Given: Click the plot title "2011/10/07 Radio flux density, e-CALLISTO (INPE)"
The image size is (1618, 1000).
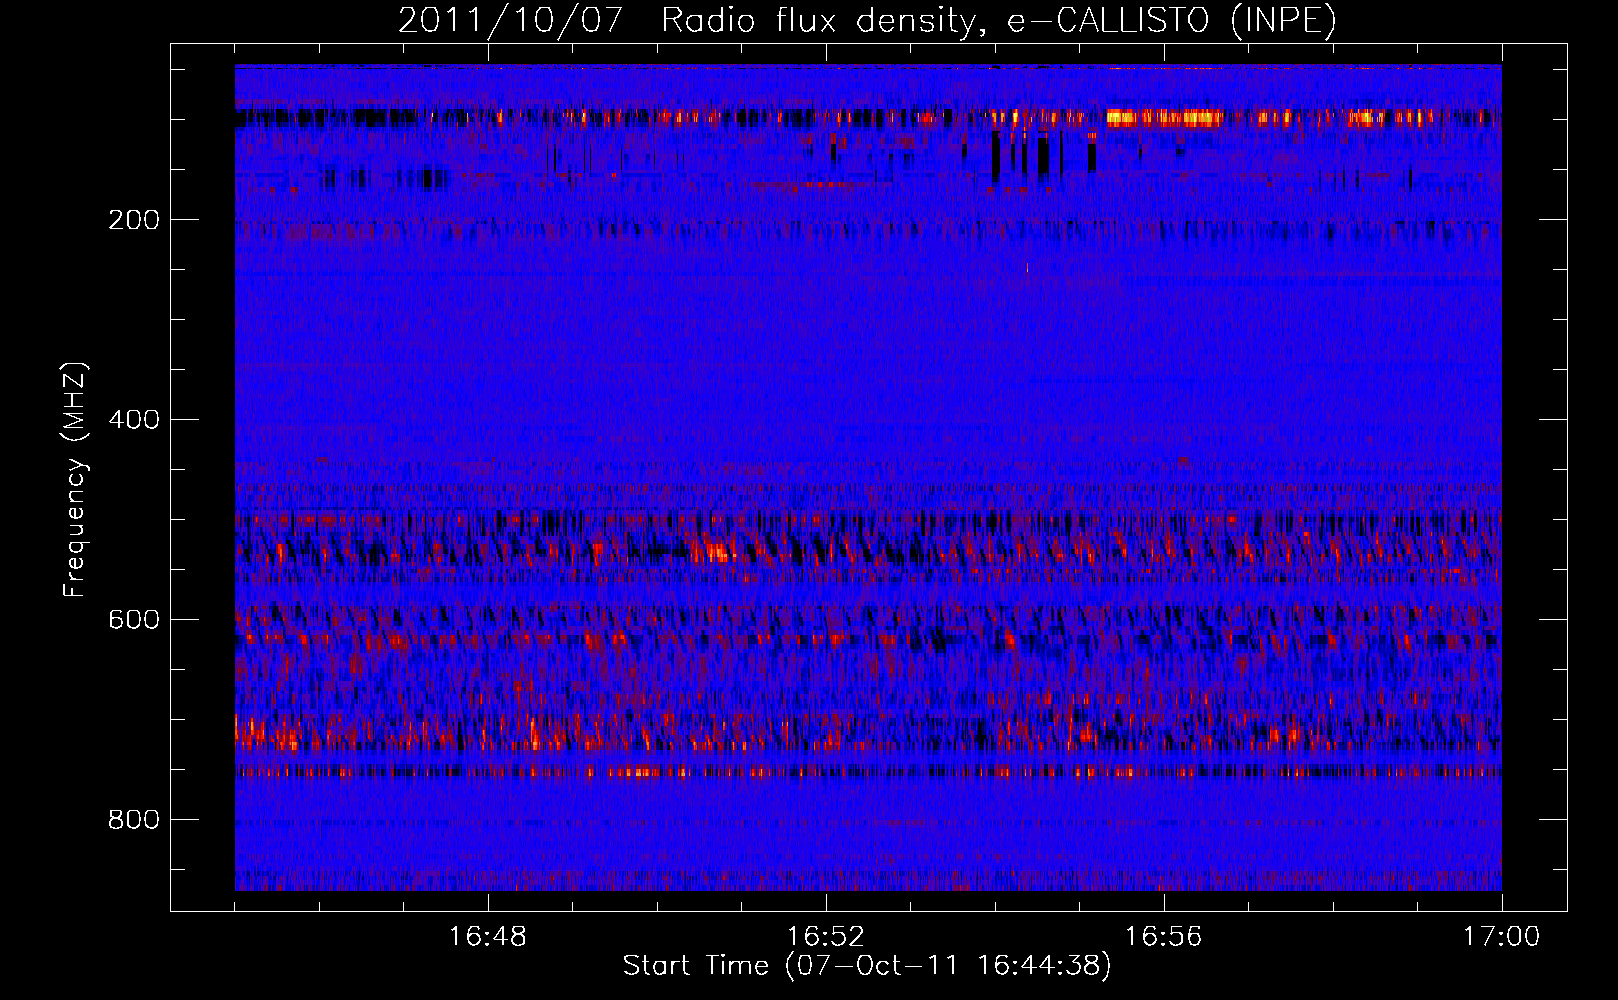Looking at the screenshot, I should click(867, 20).
